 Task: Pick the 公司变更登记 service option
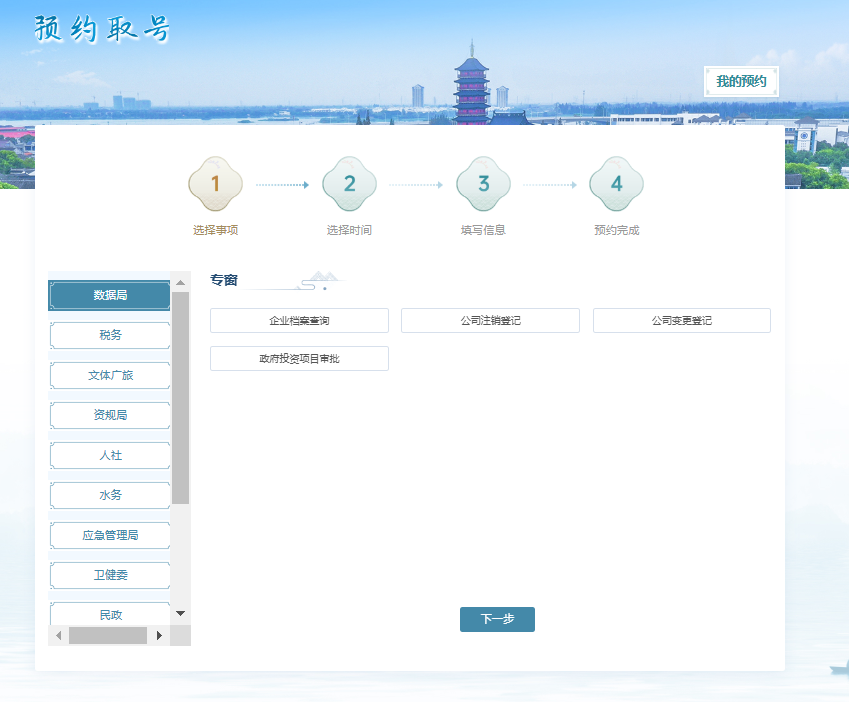tap(681, 321)
